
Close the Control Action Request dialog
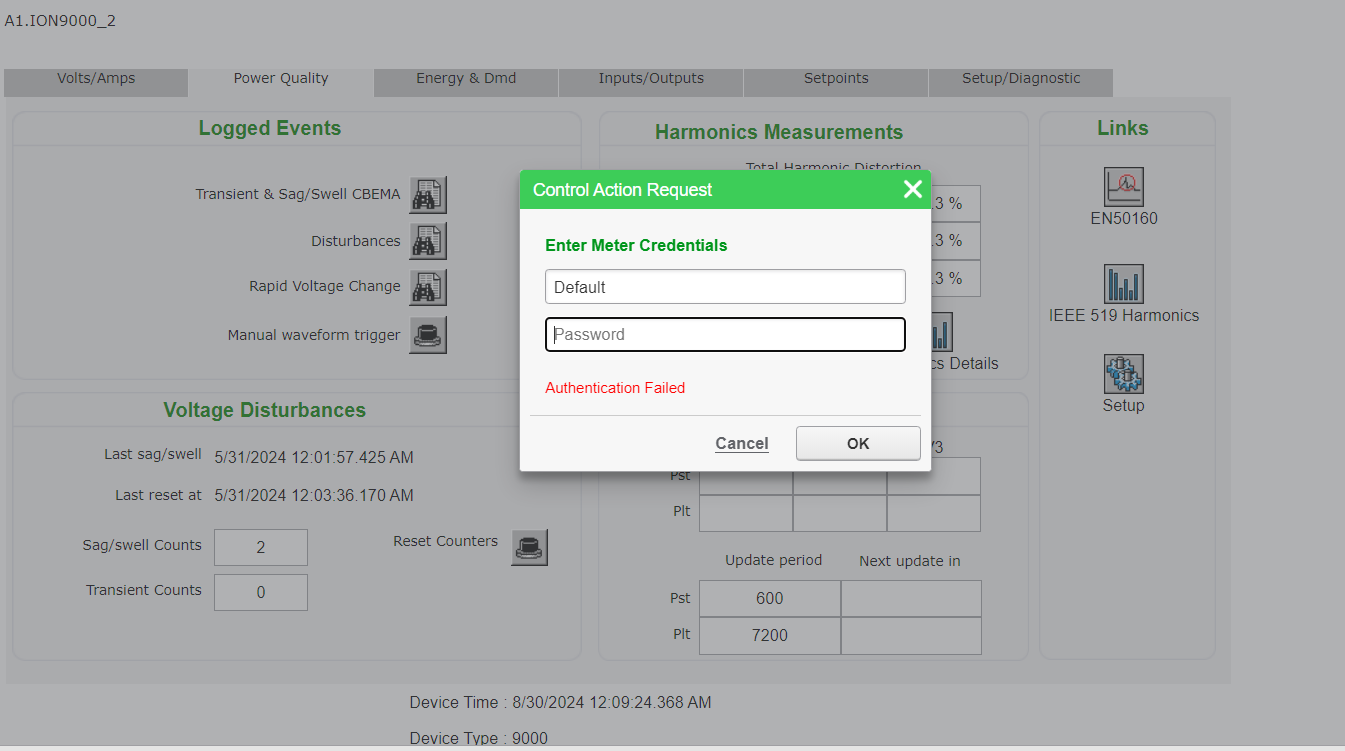tap(912, 190)
